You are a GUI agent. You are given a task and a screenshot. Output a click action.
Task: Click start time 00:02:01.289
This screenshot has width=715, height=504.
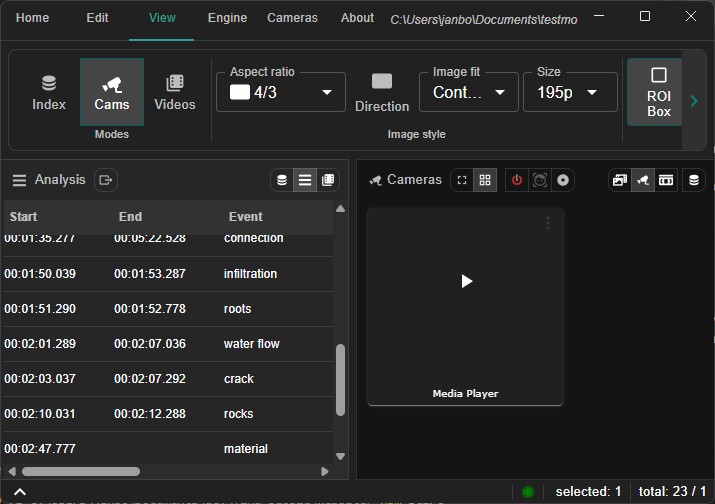pos(40,344)
